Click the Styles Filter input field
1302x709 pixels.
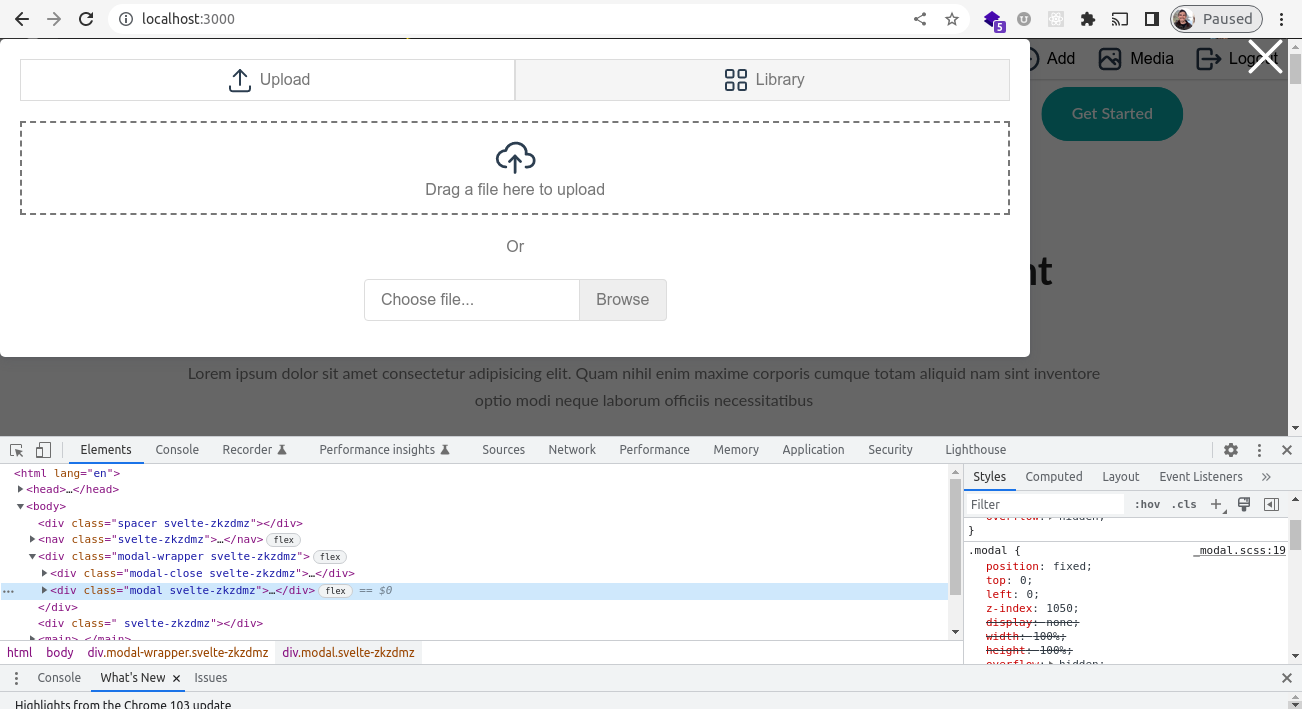1044,505
